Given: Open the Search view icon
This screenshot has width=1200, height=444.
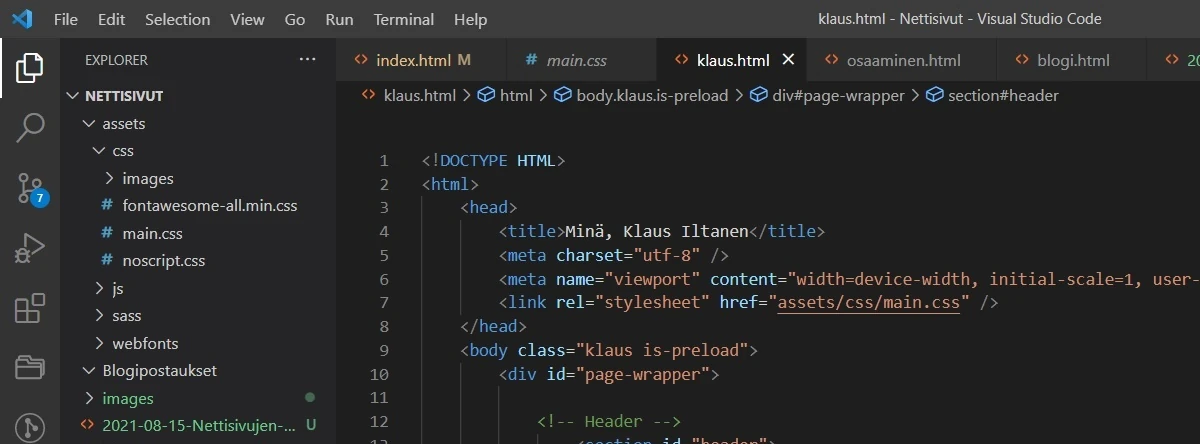Looking at the screenshot, I should click(x=30, y=127).
